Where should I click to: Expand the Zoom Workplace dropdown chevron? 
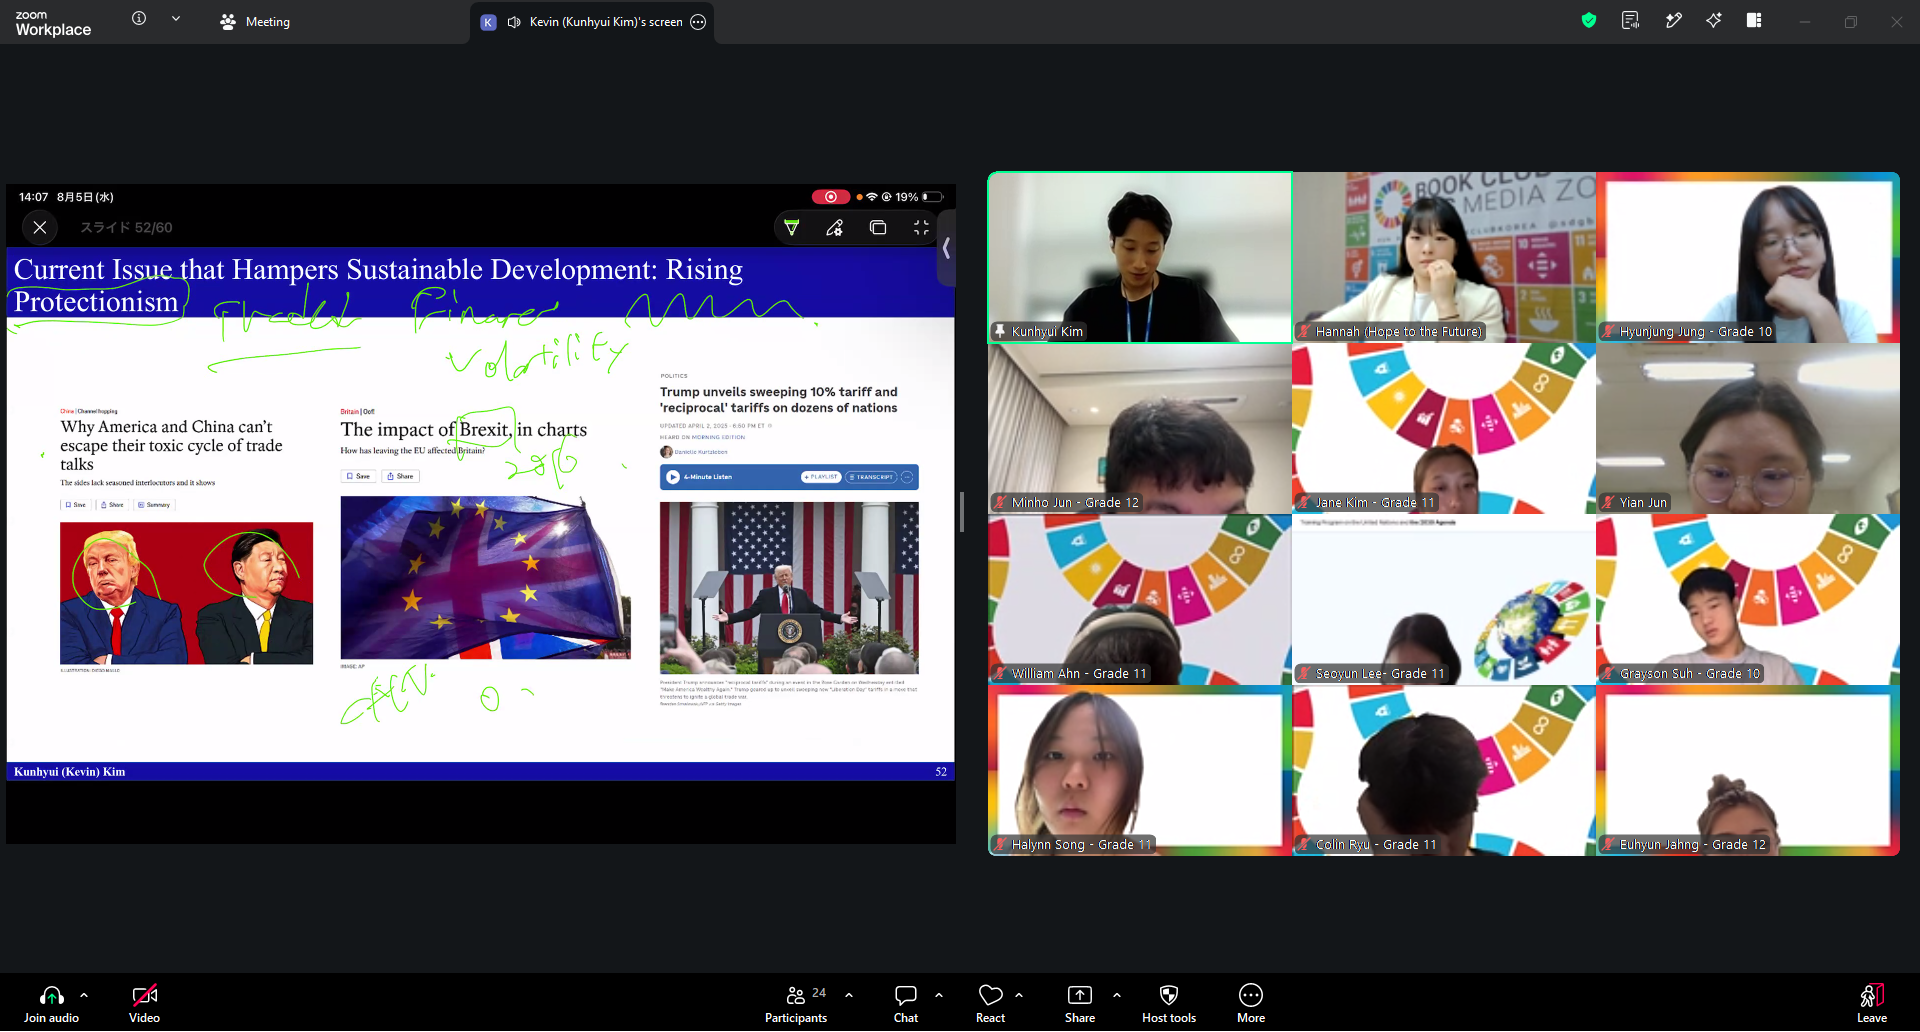point(176,19)
